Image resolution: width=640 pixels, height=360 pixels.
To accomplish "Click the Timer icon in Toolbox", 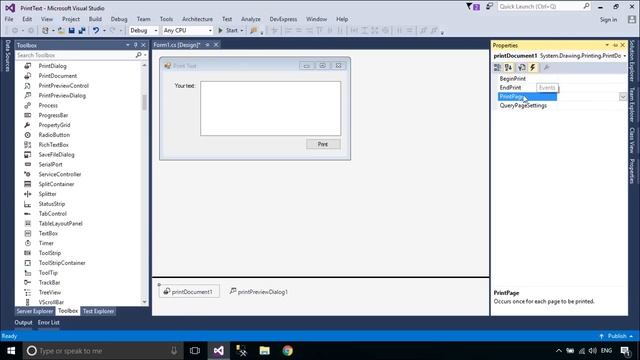I will [27, 243].
